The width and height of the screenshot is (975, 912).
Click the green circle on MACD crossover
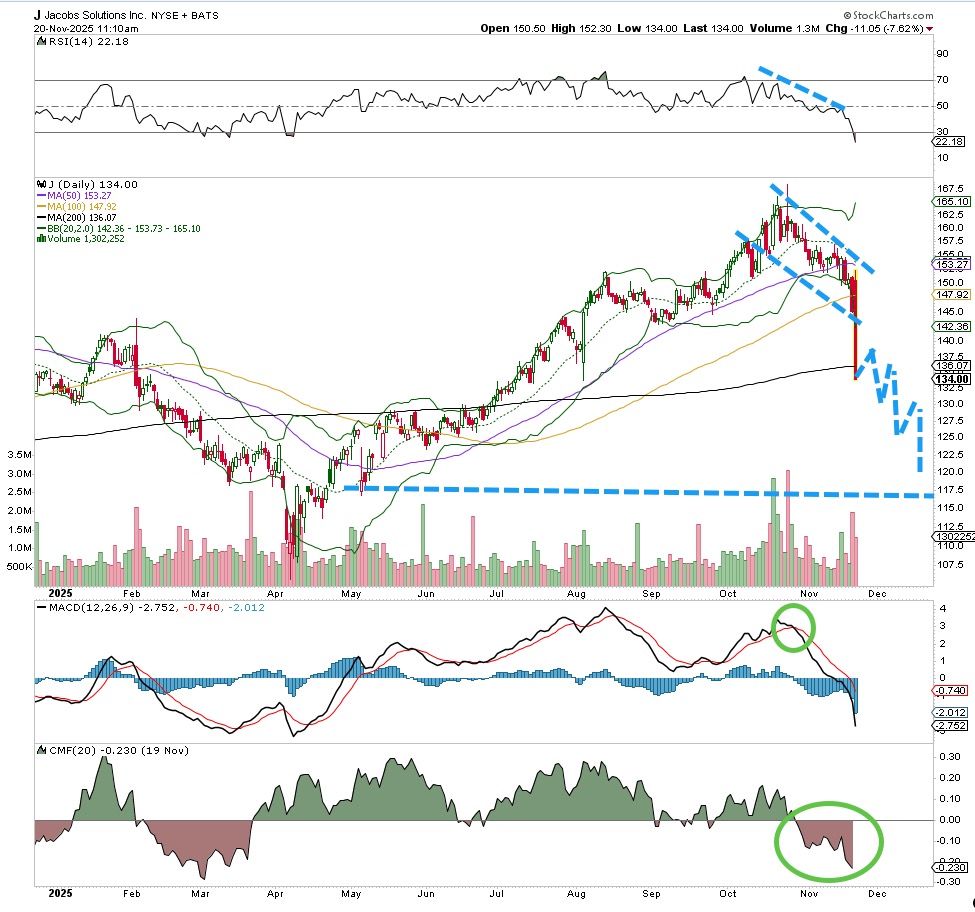(x=793, y=628)
